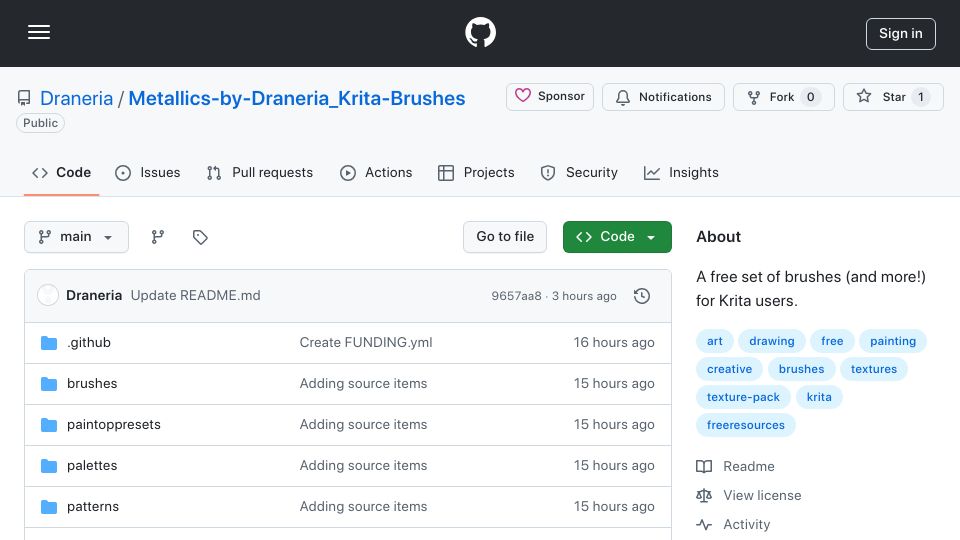Open the hamburger navigation menu
Viewport: 960px width, 540px height.
39,32
